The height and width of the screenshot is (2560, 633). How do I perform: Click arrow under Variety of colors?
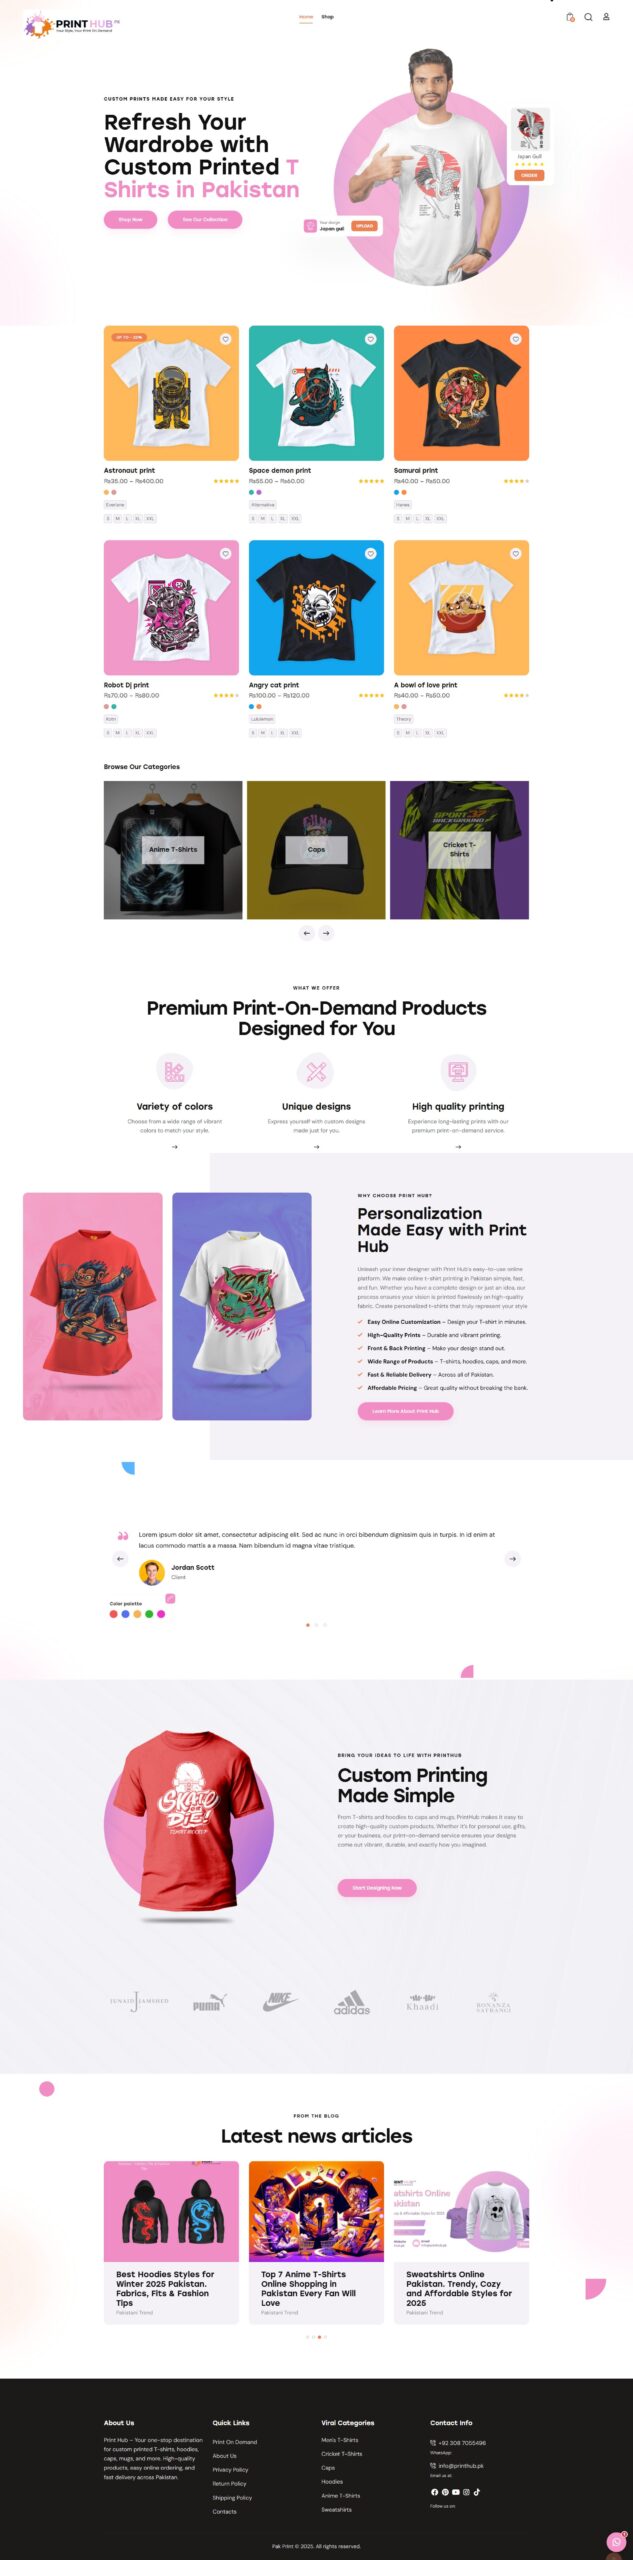(174, 1147)
